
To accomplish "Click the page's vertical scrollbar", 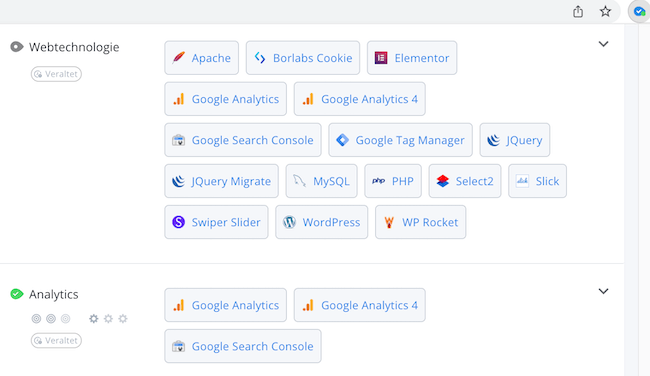I will coord(631,200).
